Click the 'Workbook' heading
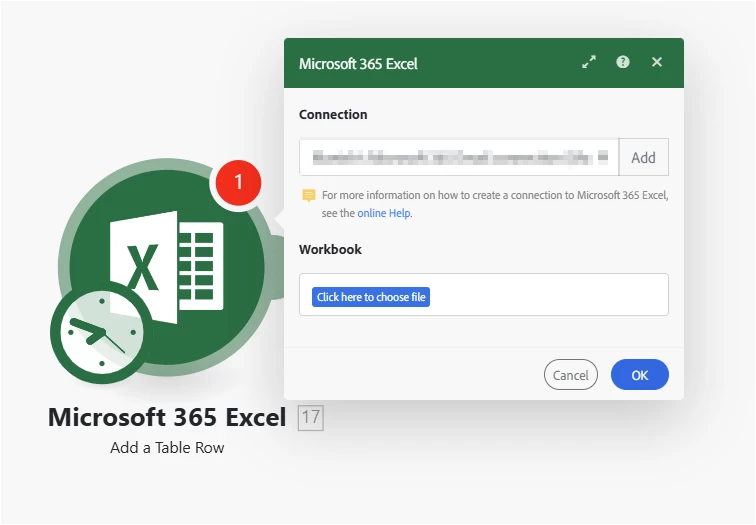Screen dimensions: 756x525 (x=330, y=249)
